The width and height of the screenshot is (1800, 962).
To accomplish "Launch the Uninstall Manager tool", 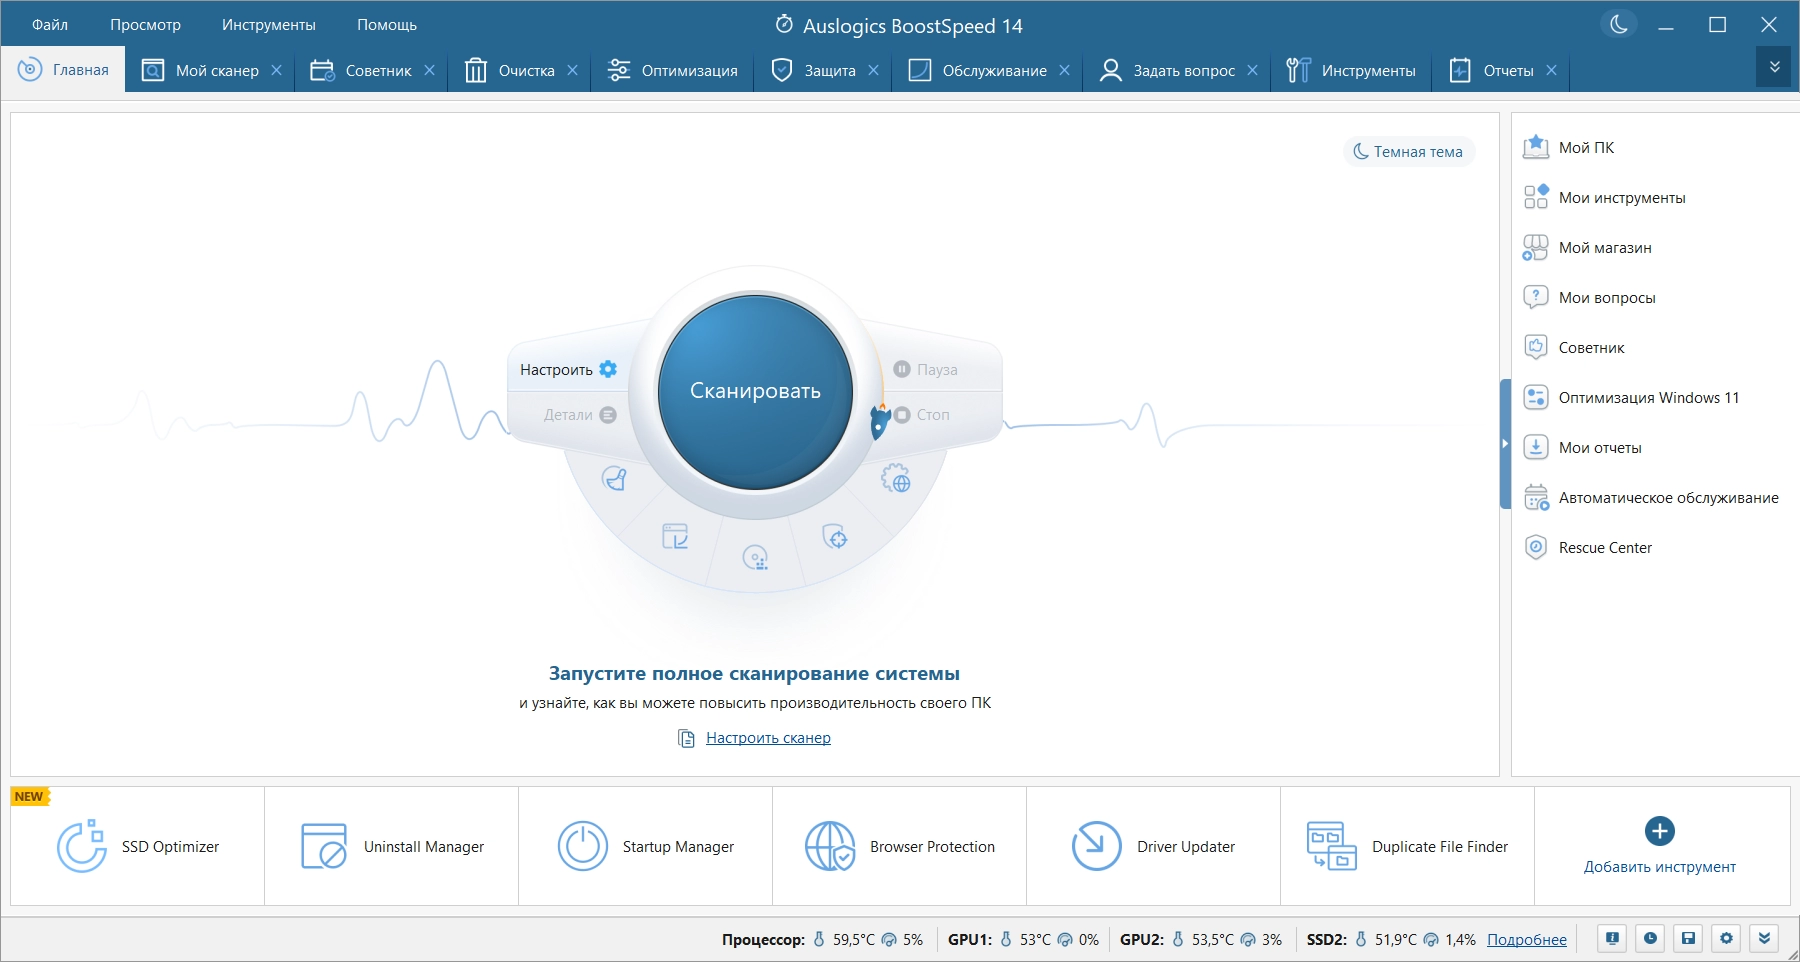I will [x=392, y=846].
